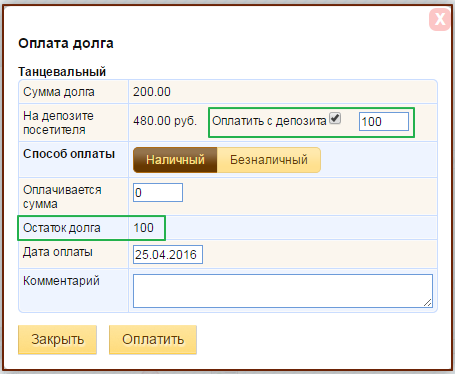Click the deposit balance '480.00 руб.'
Viewport: 455px width, 374px height.
coord(165,121)
